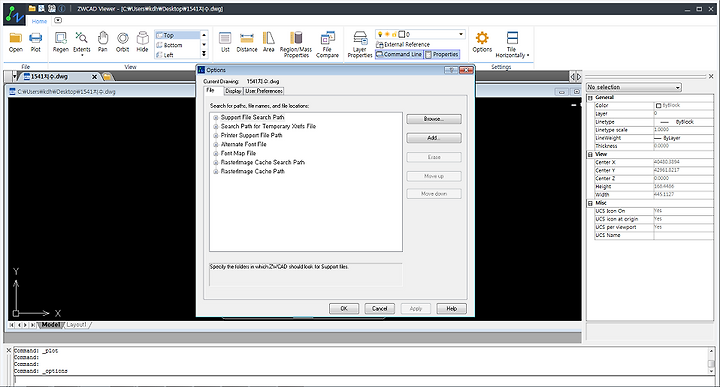Collapse the General properties section

point(590,98)
